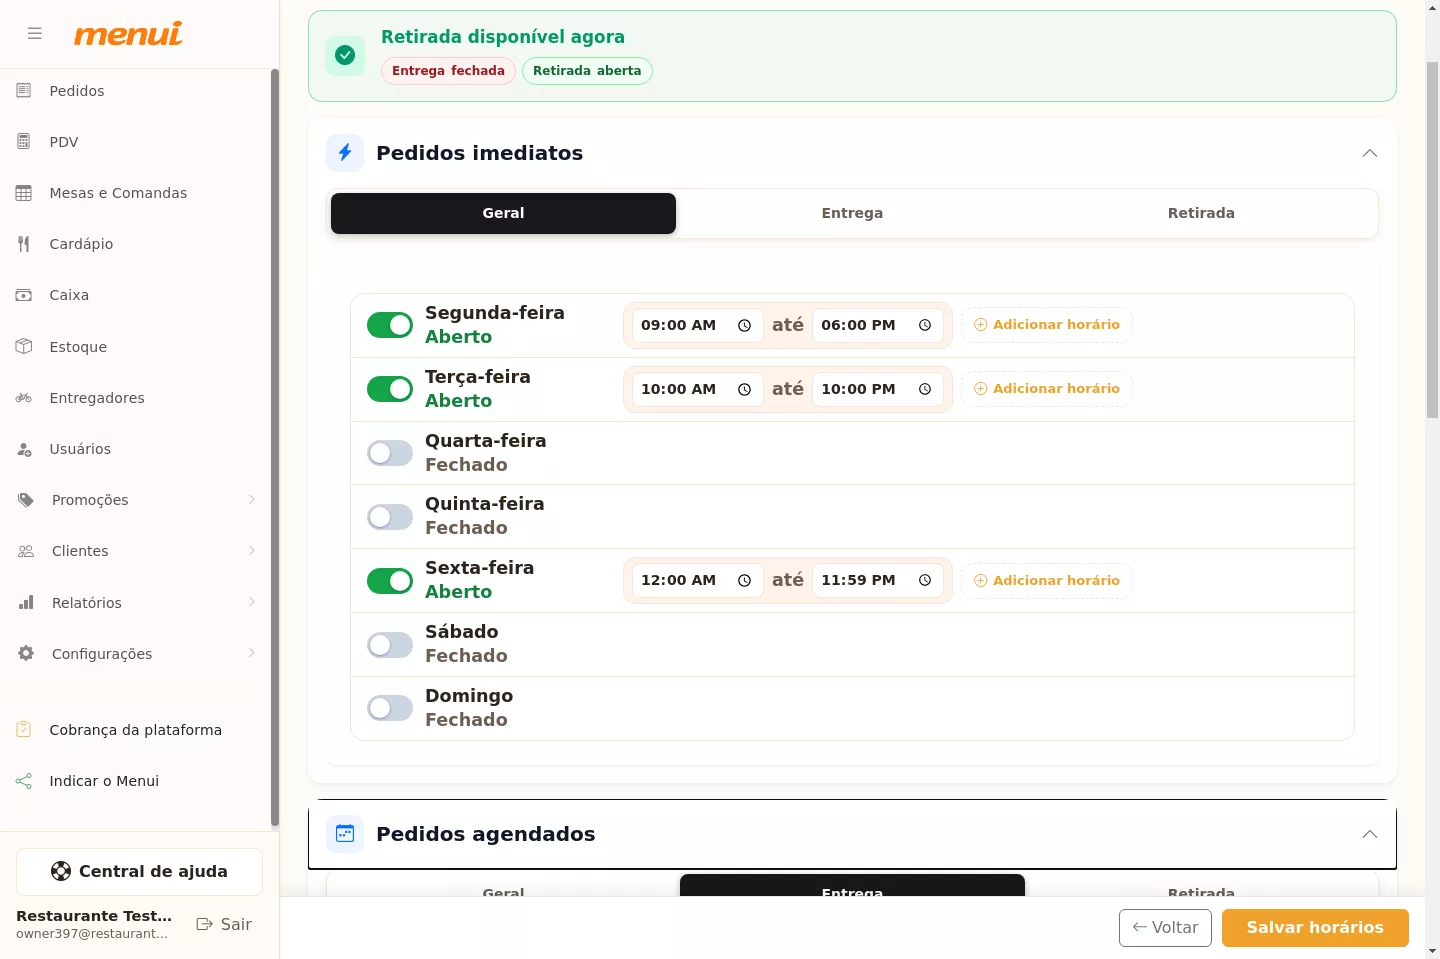The image size is (1440, 959).
Task: Open PDV via its calculator icon
Action: [24, 142]
